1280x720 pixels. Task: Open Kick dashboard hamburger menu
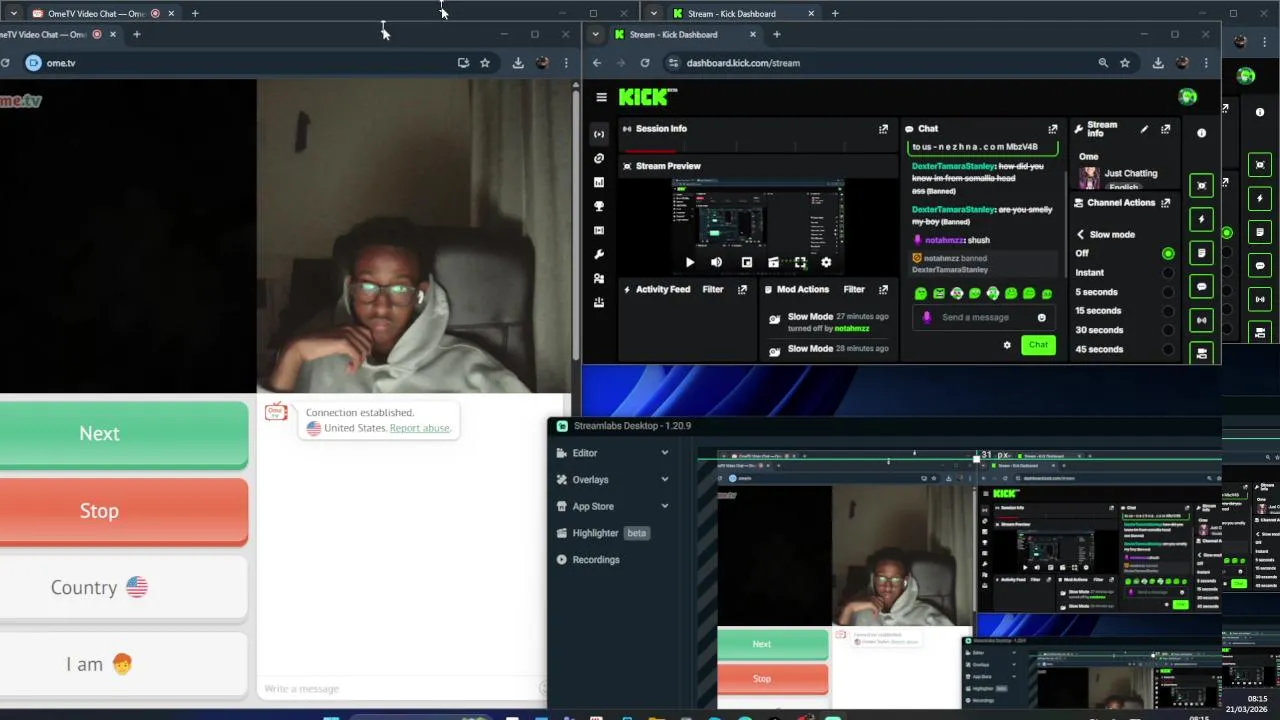point(601,97)
